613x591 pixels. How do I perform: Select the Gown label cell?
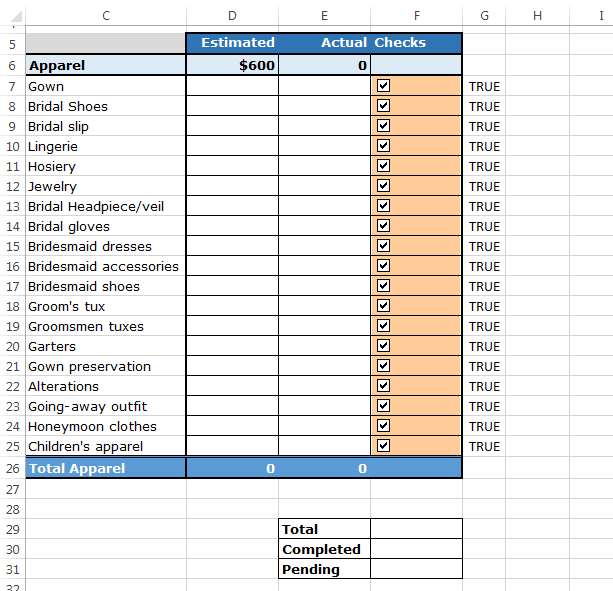[106, 86]
